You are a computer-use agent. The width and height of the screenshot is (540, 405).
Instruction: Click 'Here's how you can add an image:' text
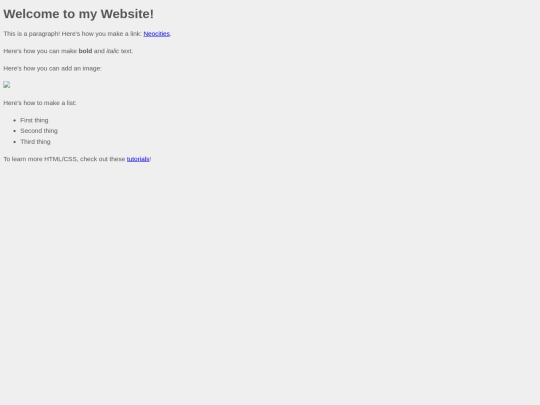pos(52,69)
